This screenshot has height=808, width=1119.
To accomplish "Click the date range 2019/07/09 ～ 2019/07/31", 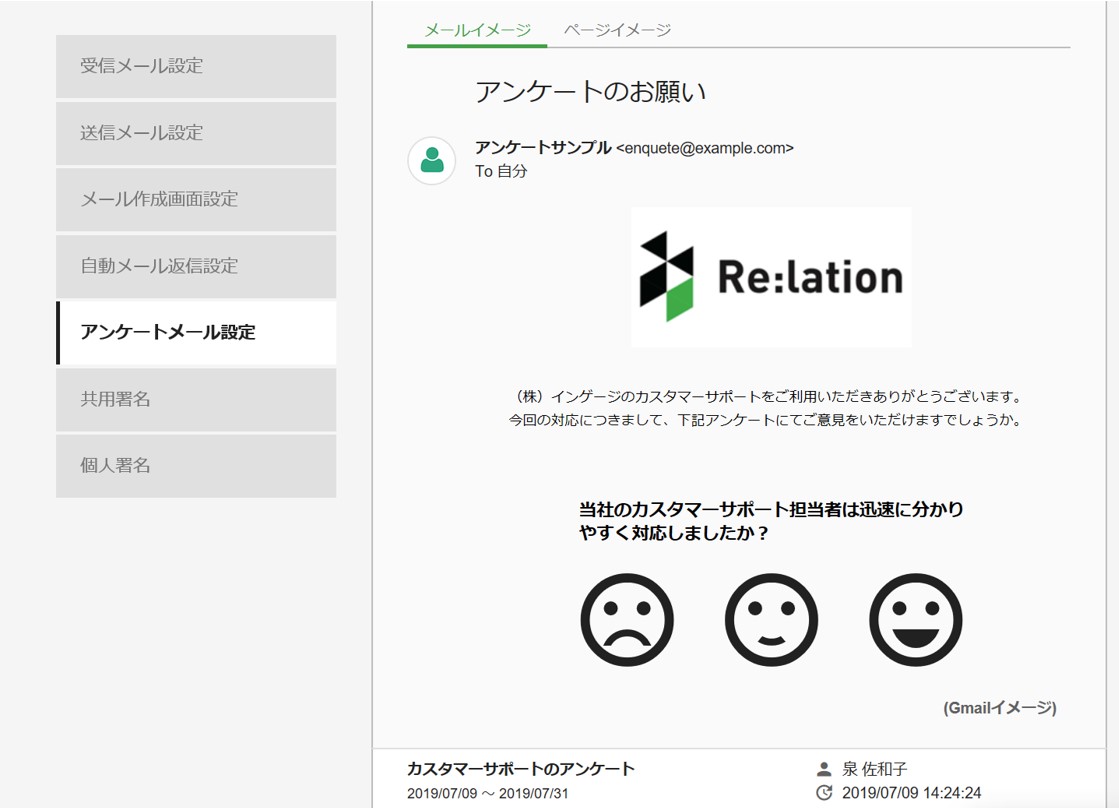I will click(x=487, y=793).
